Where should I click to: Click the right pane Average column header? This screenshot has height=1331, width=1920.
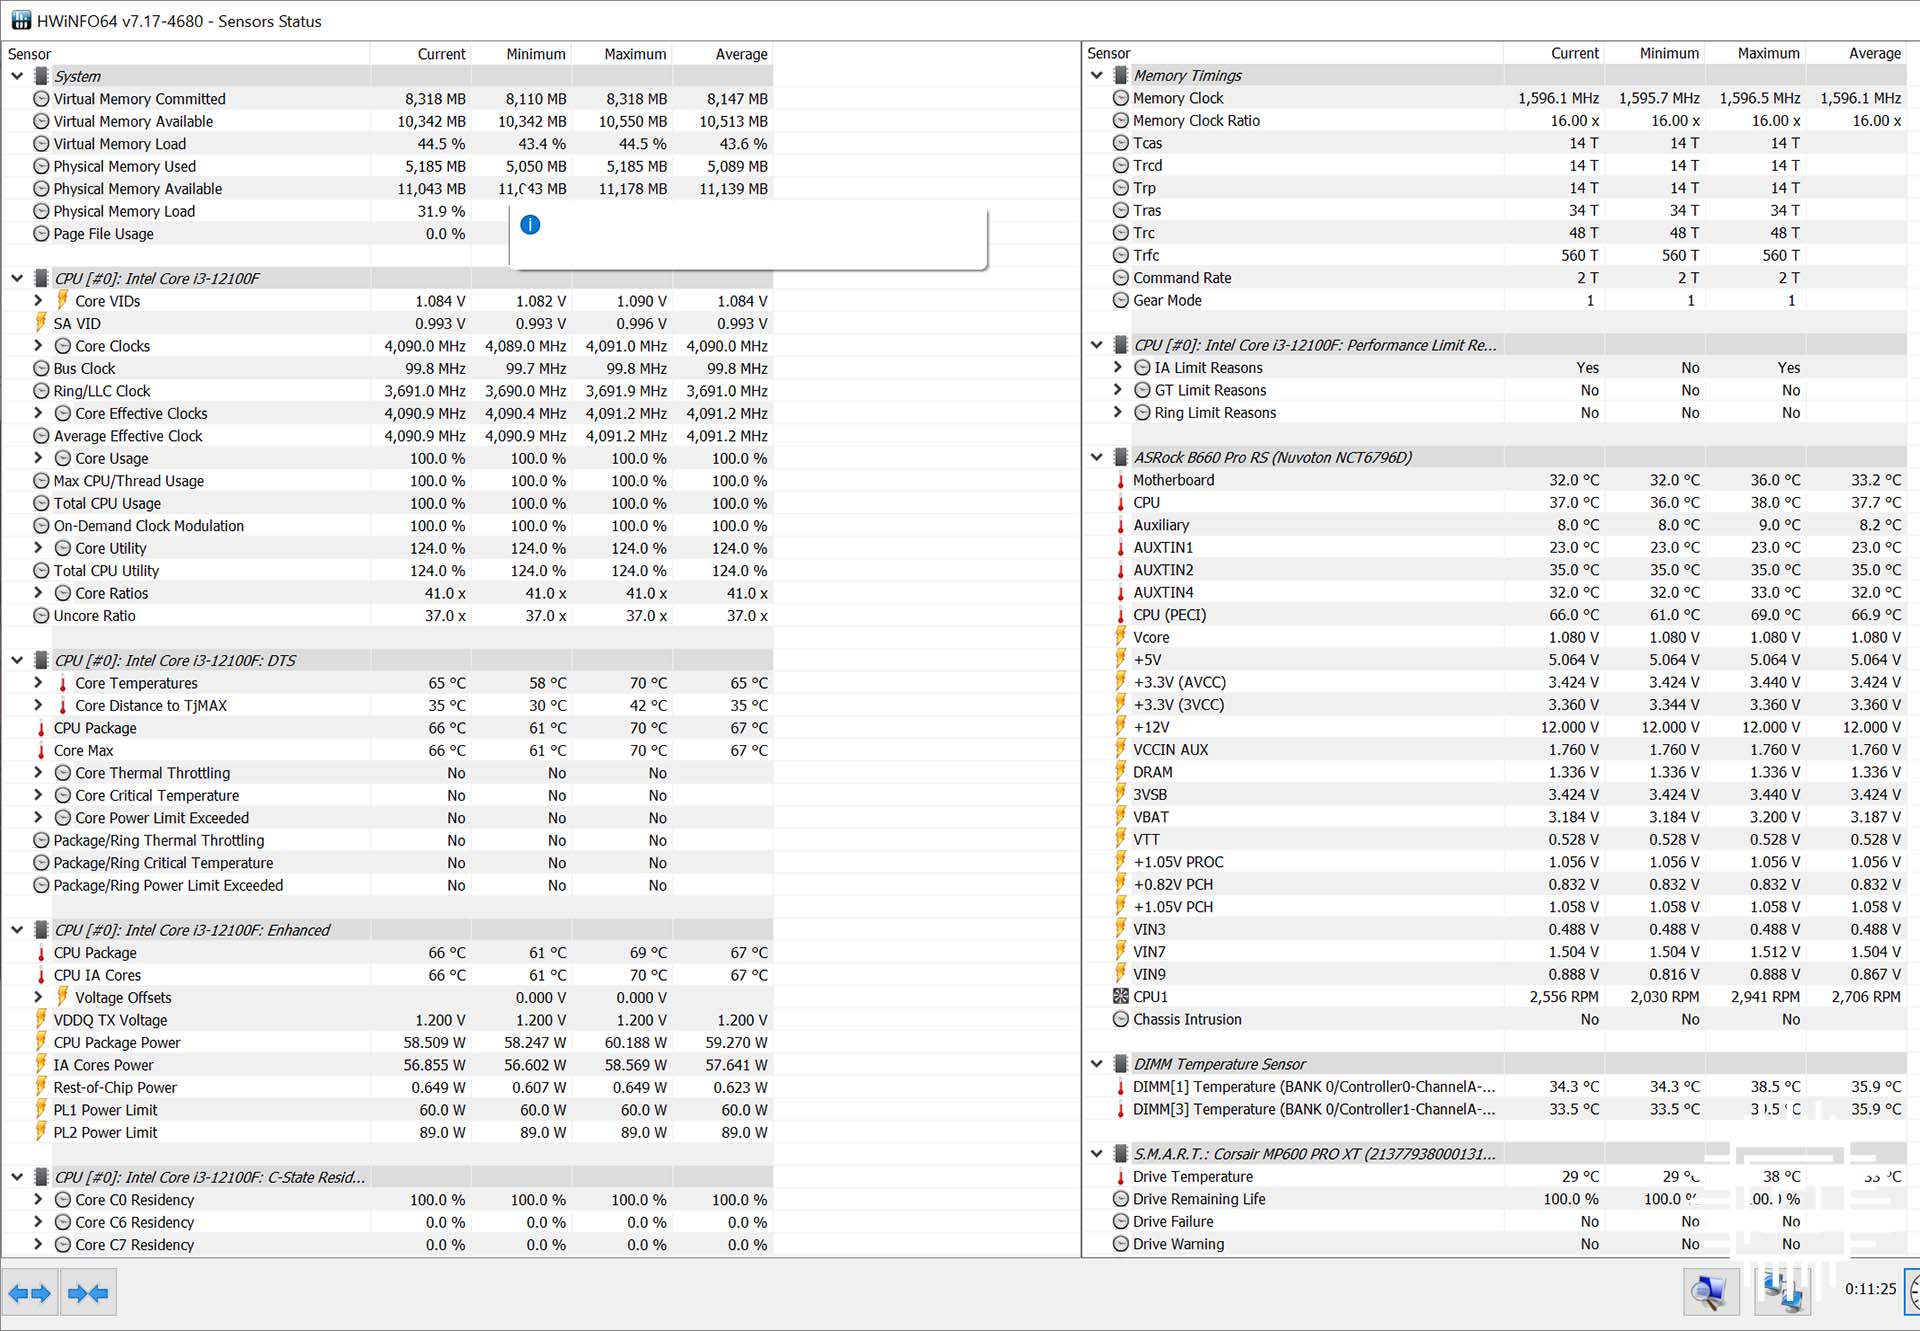(1856, 53)
